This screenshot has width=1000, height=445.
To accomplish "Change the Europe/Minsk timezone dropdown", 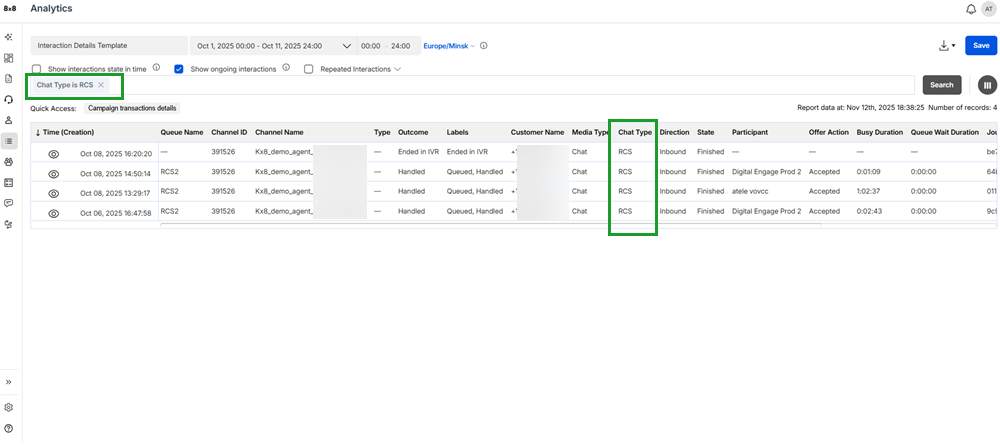I will pyautogui.click(x=449, y=46).
